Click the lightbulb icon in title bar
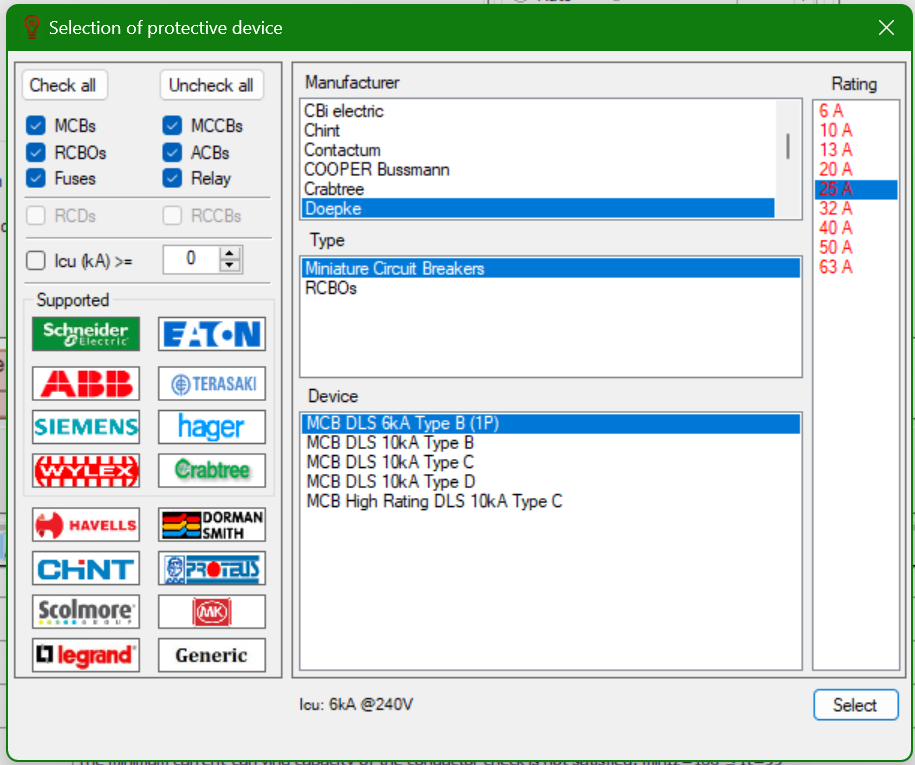Screen dimensions: 915x765 tap(32, 27)
